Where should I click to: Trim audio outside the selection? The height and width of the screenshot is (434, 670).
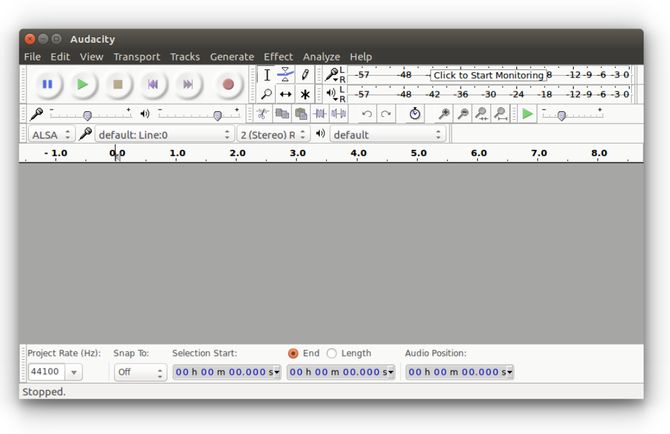click(x=320, y=114)
